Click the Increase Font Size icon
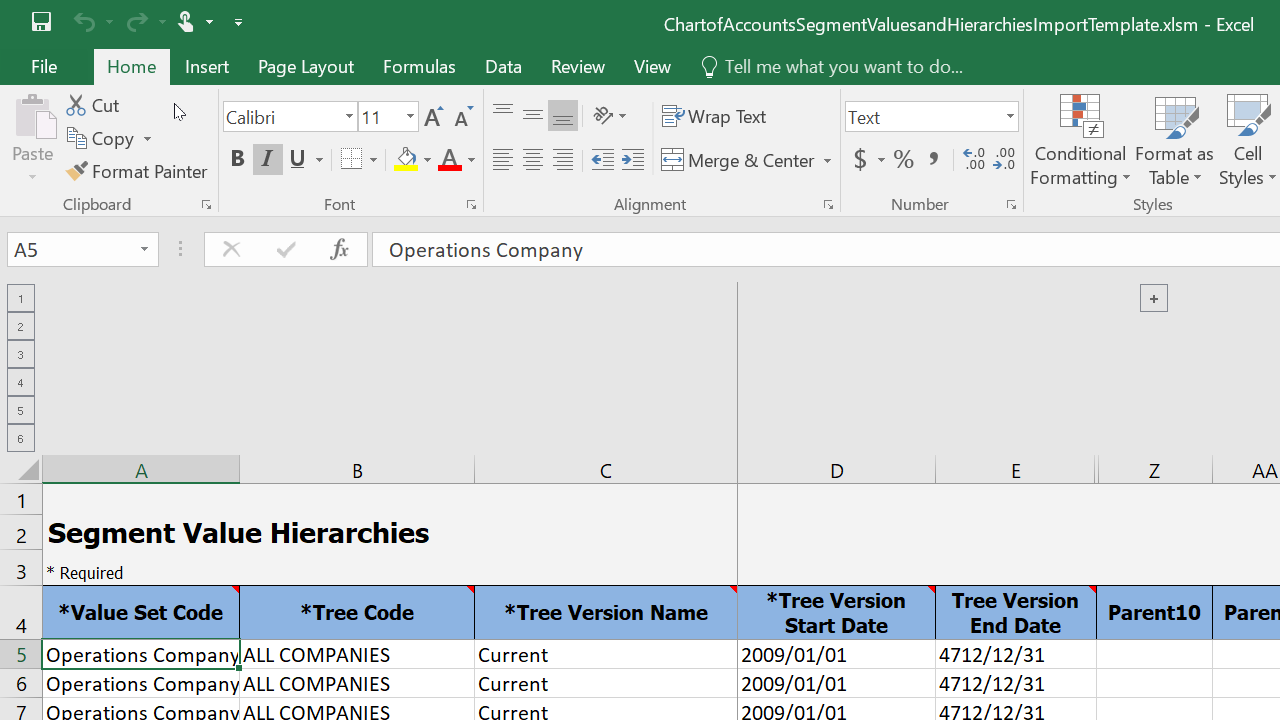The height and width of the screenshot is (720, 1280). click(433, 117)
